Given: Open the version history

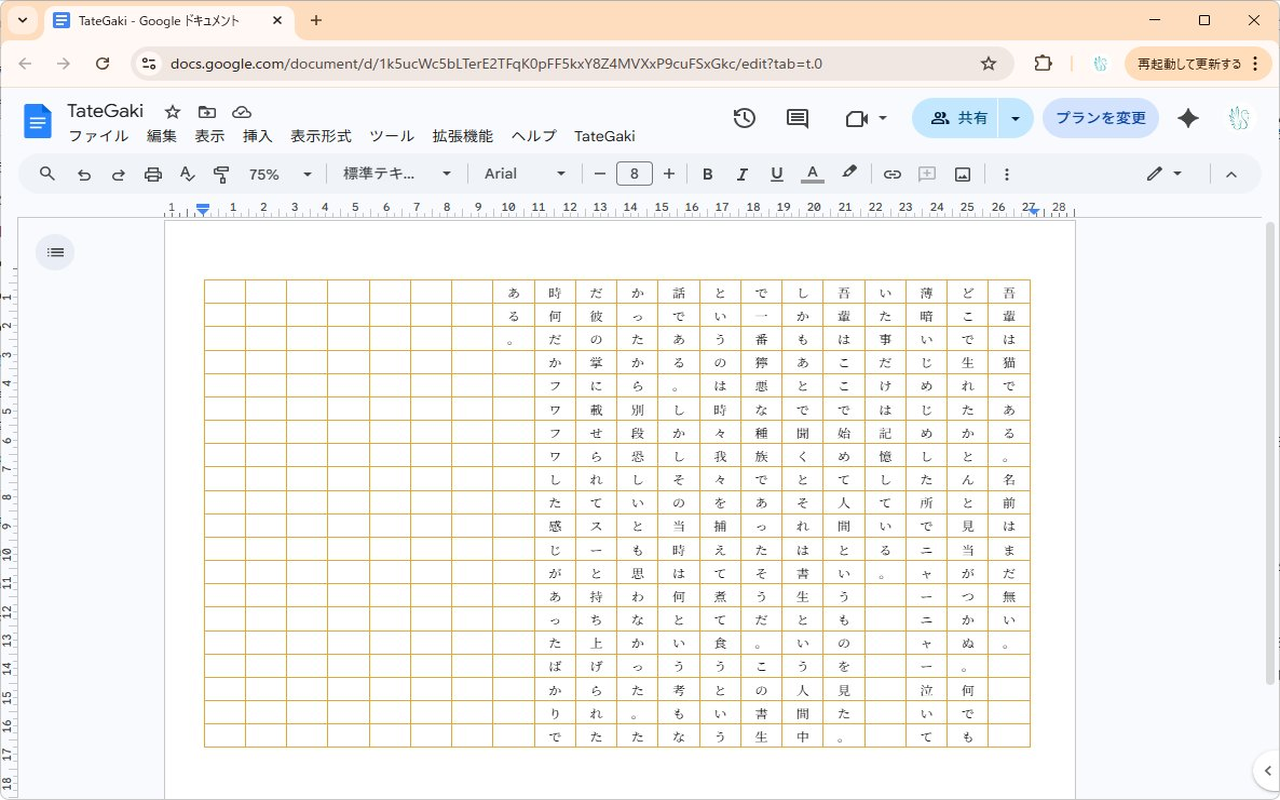Looking at the screenshot, I should click(x=744, y=118).
